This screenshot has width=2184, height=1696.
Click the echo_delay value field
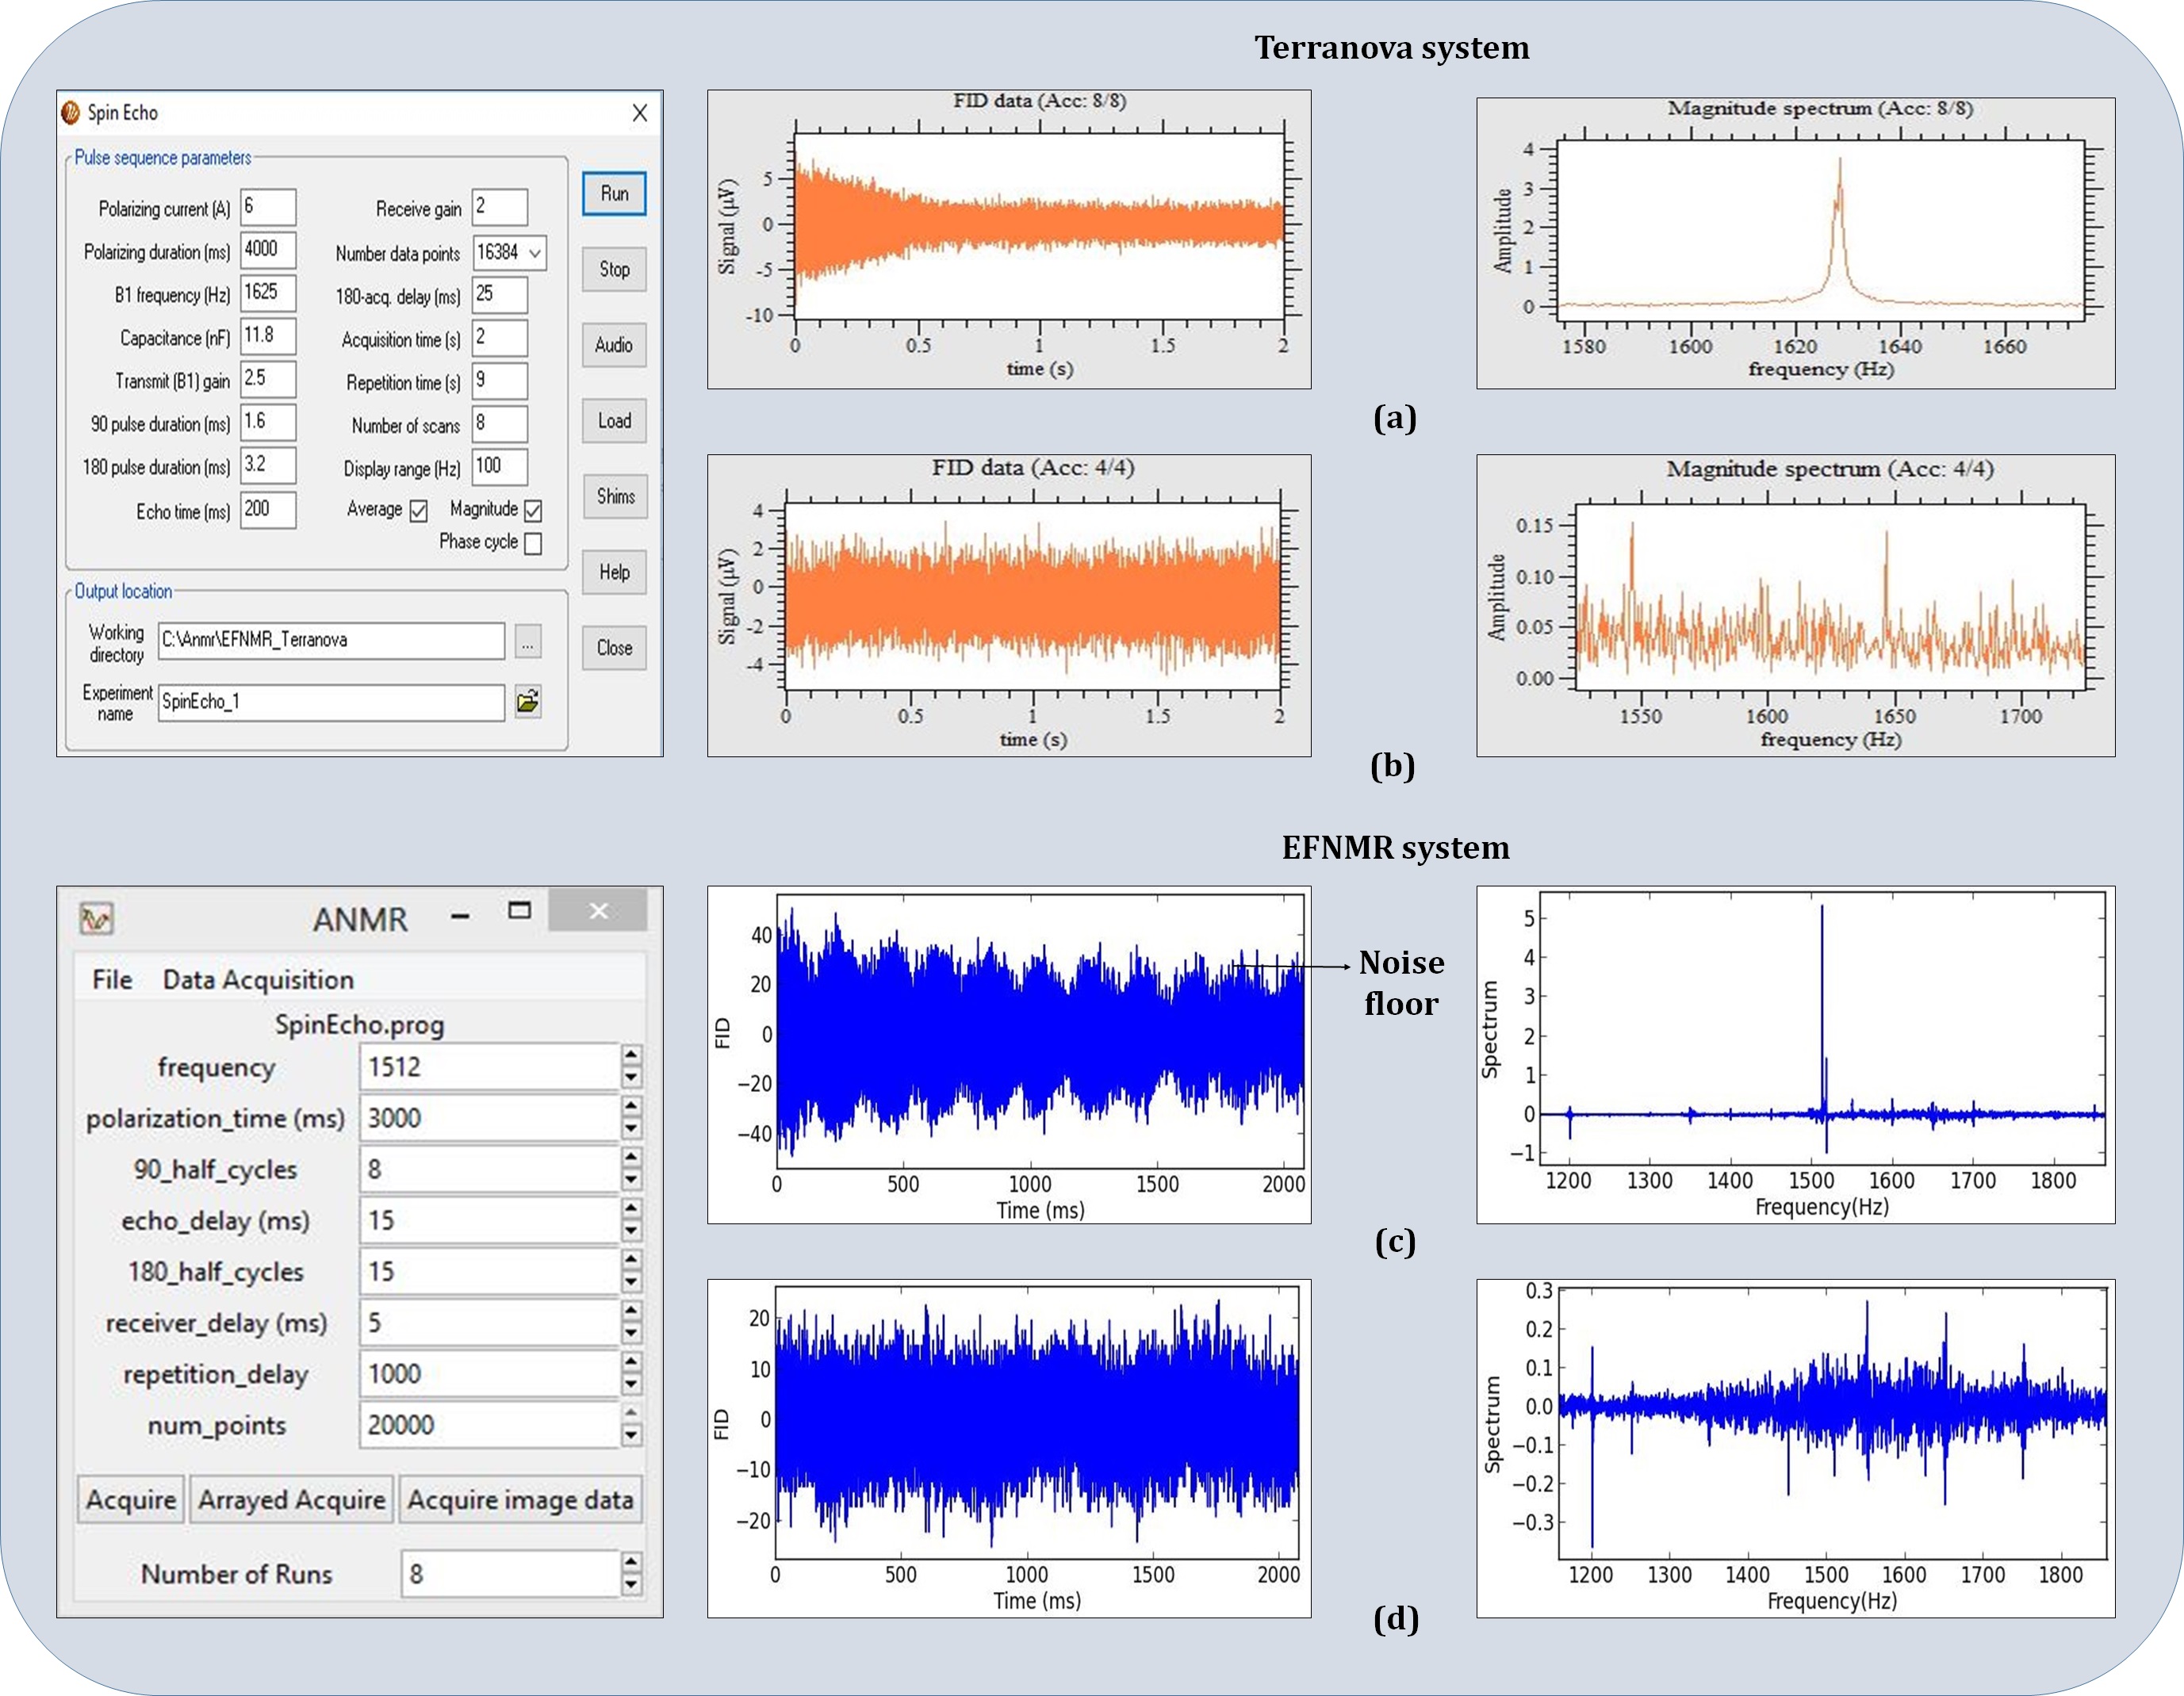pyautogui.click(x=488, y=1220)
